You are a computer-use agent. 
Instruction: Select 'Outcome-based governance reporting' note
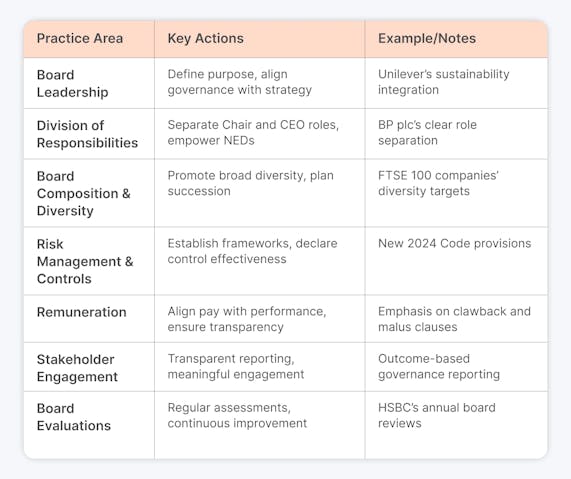[x=439, y=366]
